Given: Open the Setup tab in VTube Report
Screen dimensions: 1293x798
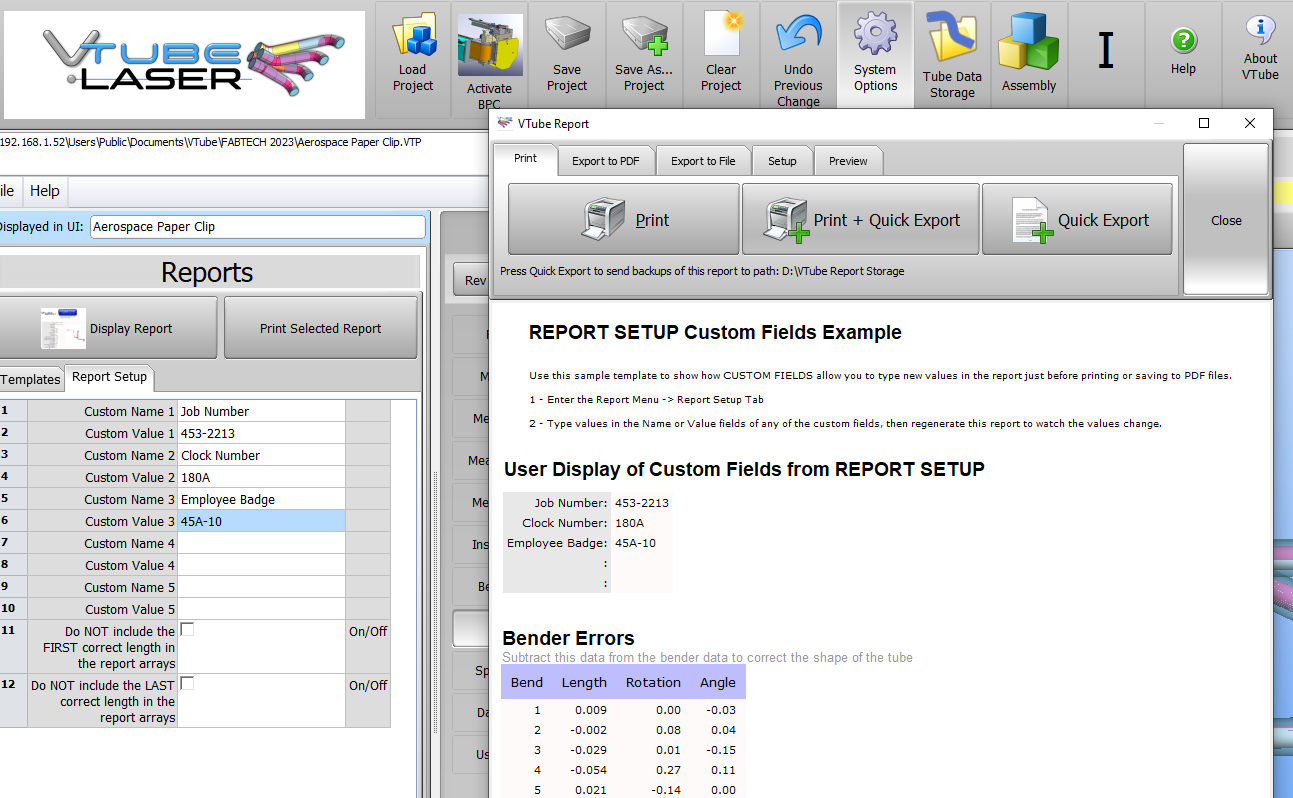Looking at the screenshot, I should pyautogui.click(x=782, y=161).
